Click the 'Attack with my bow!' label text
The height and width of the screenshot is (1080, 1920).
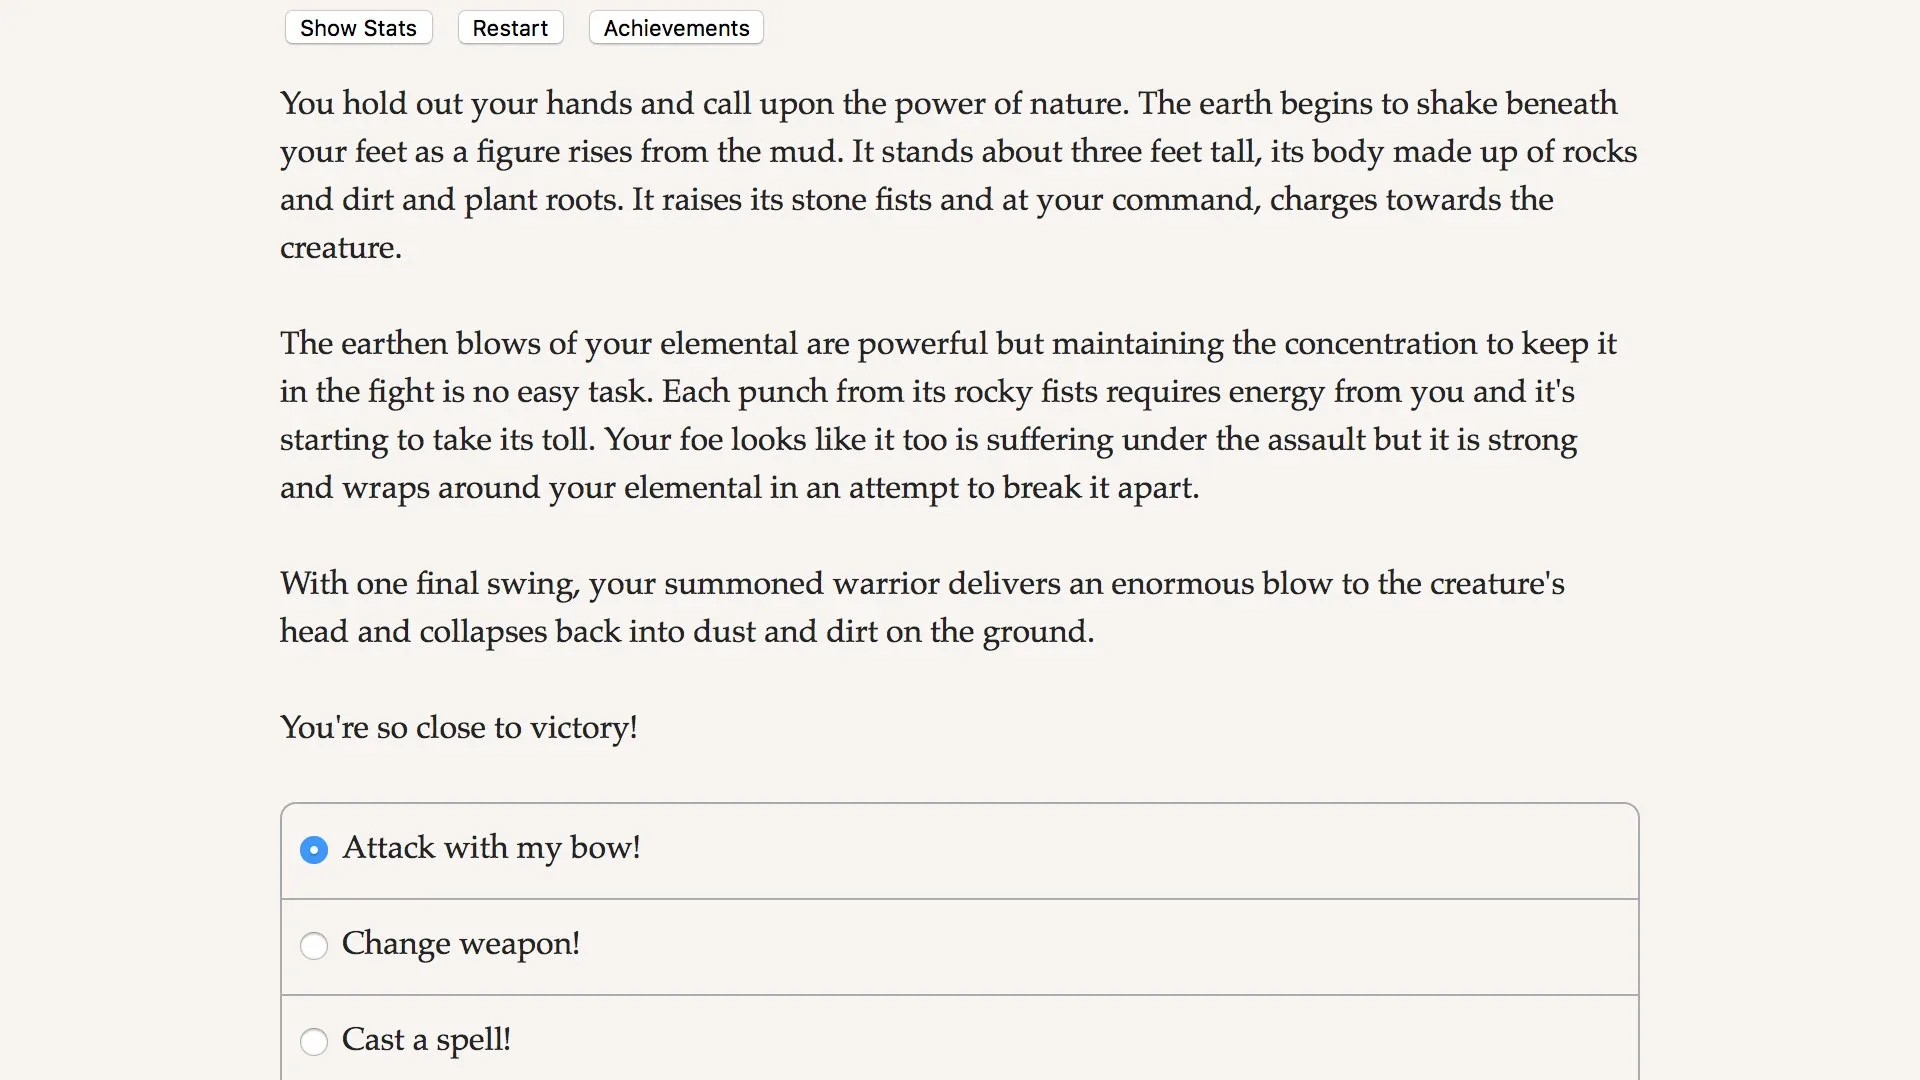point(491,848)
